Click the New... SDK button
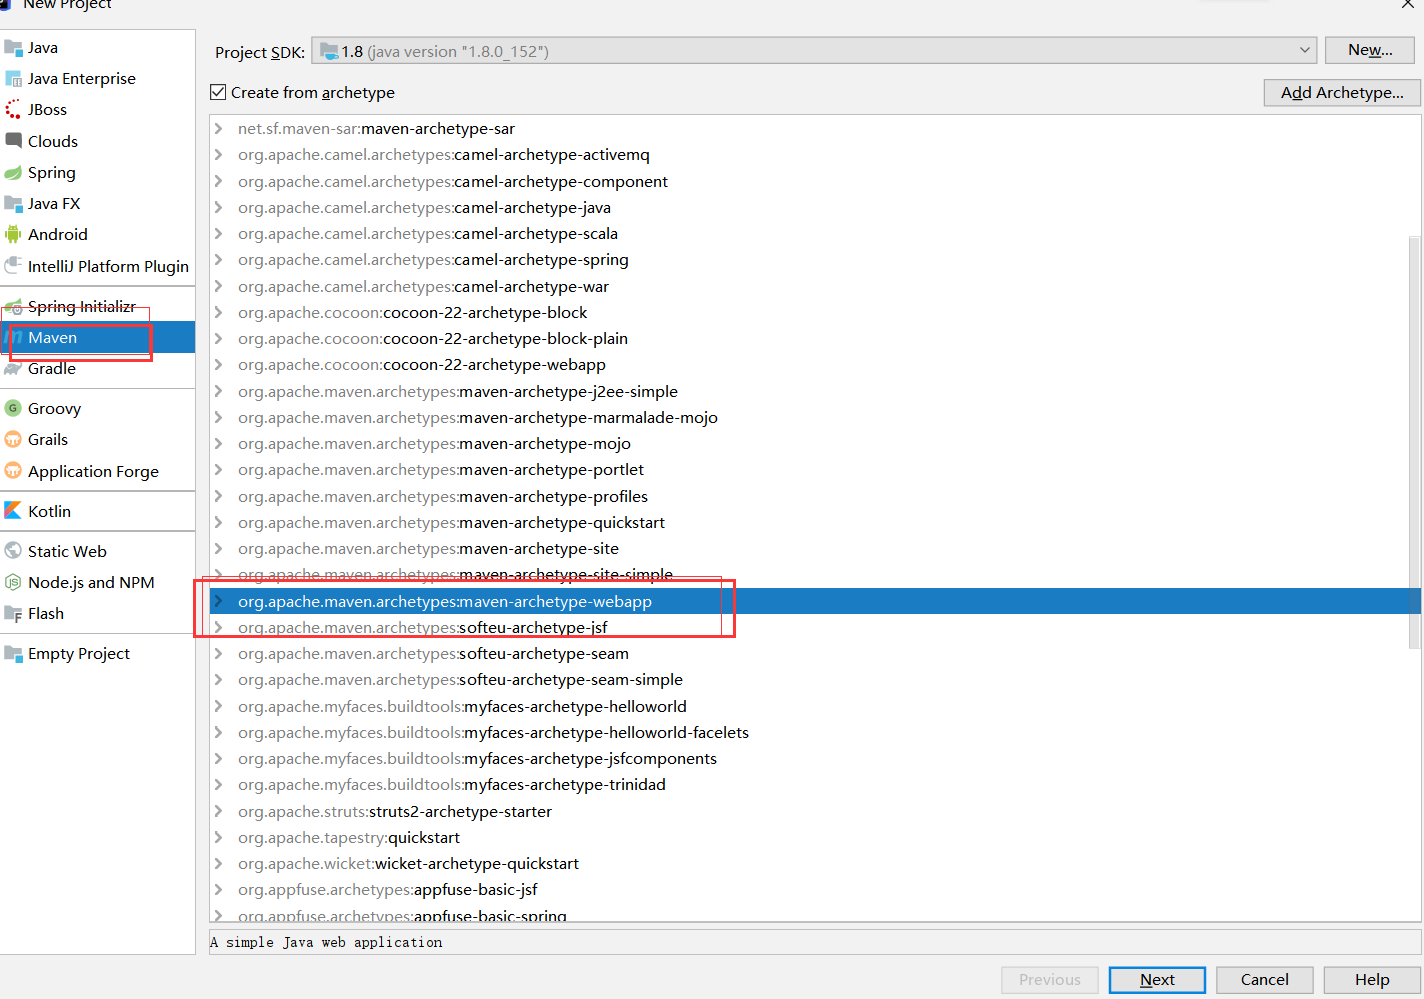This screenshot has width=1424, height=999. (1369, 50)
